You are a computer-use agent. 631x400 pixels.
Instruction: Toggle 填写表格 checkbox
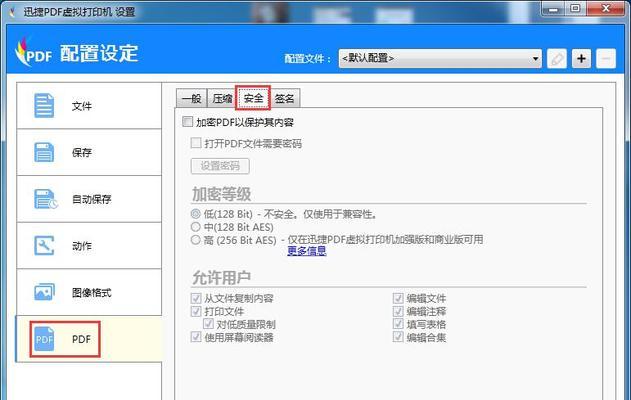pyautogui.click(x=398, y=324)
